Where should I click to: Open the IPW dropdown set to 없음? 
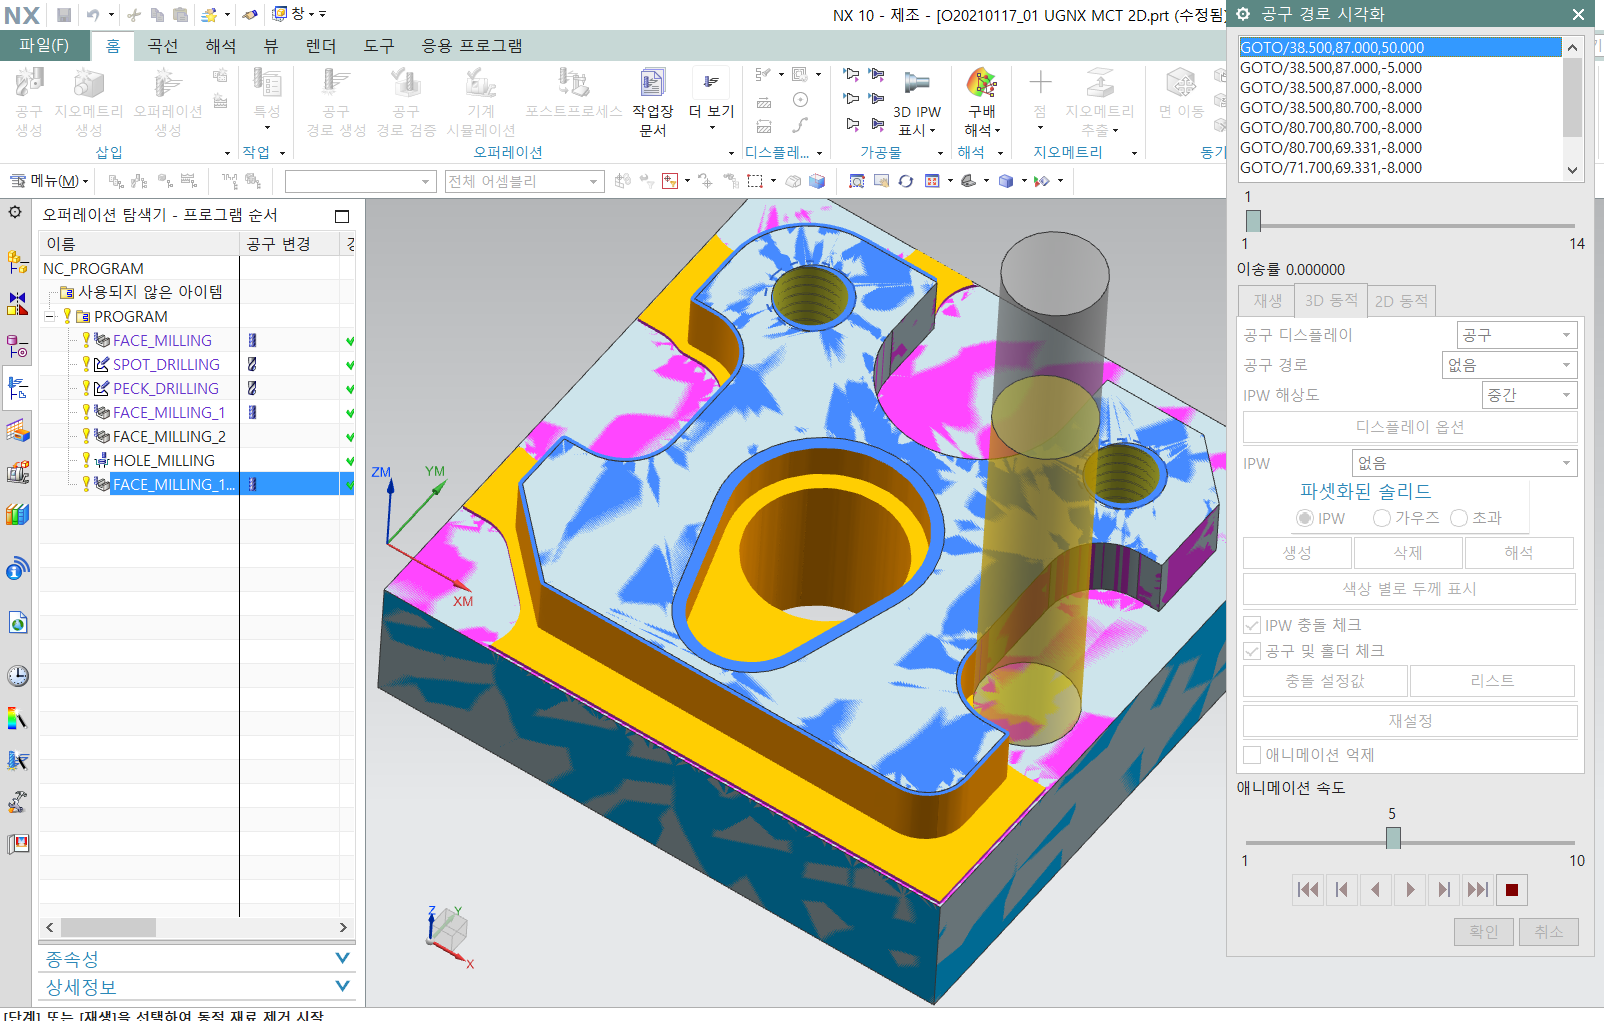(x=1465, y=463)
